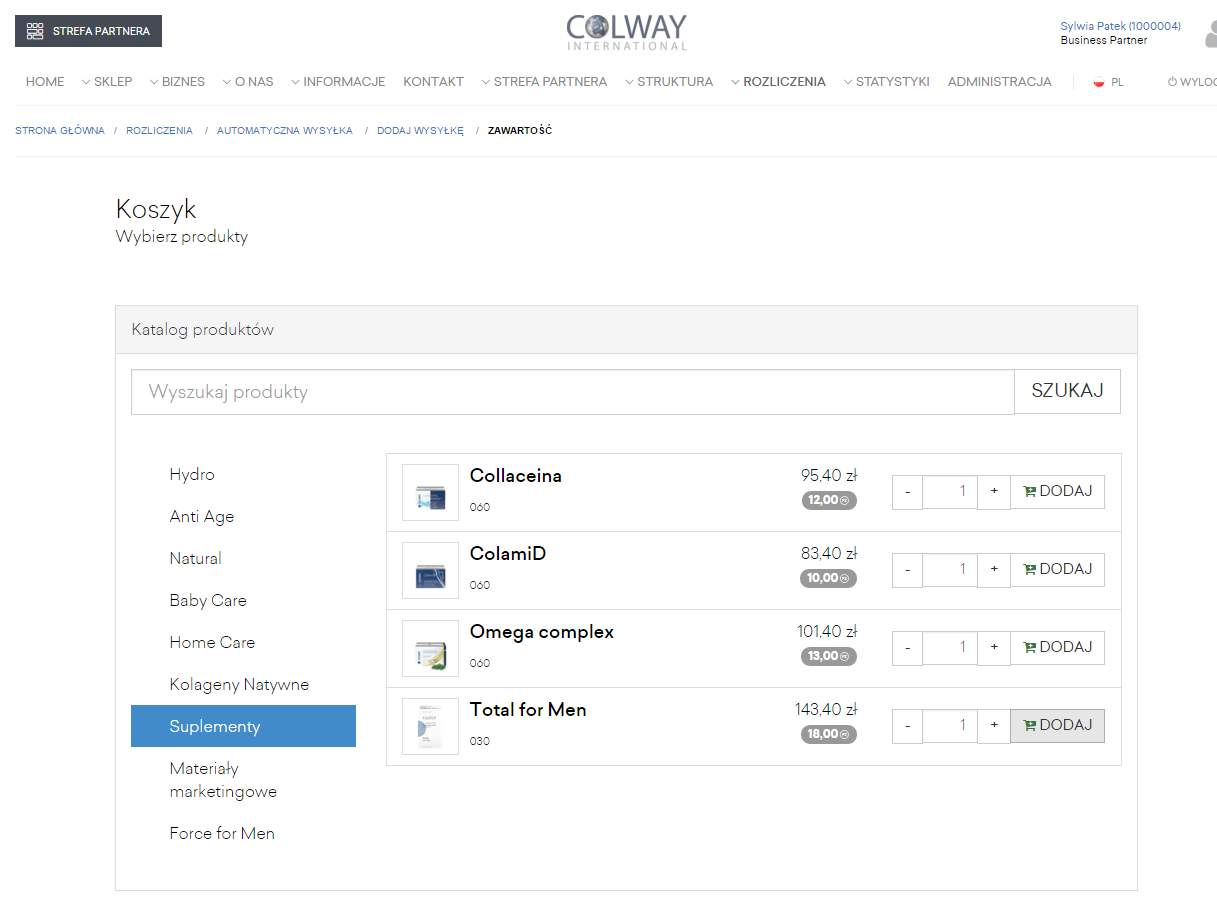The image size is (1217, 906).
Task: Open Omega complex product thumbnail
Action: (430, 648)
